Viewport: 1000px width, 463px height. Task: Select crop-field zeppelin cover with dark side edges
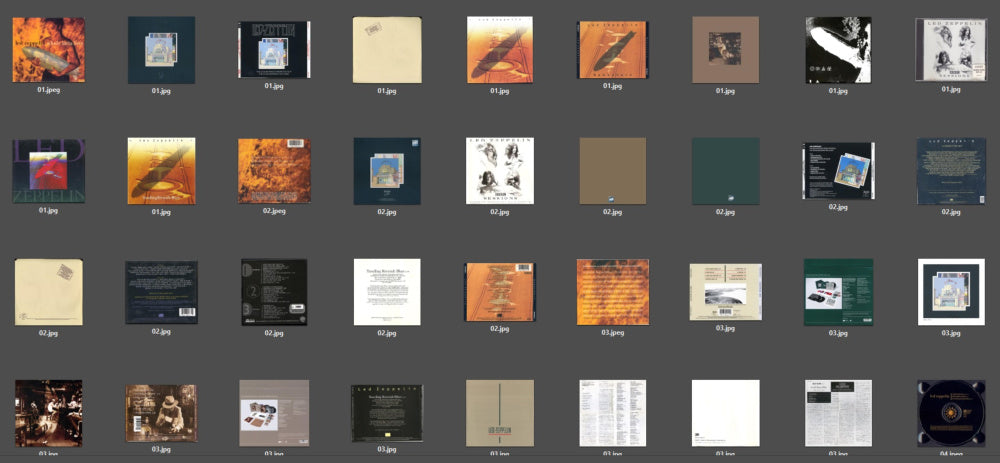click(x=612, y=50)
